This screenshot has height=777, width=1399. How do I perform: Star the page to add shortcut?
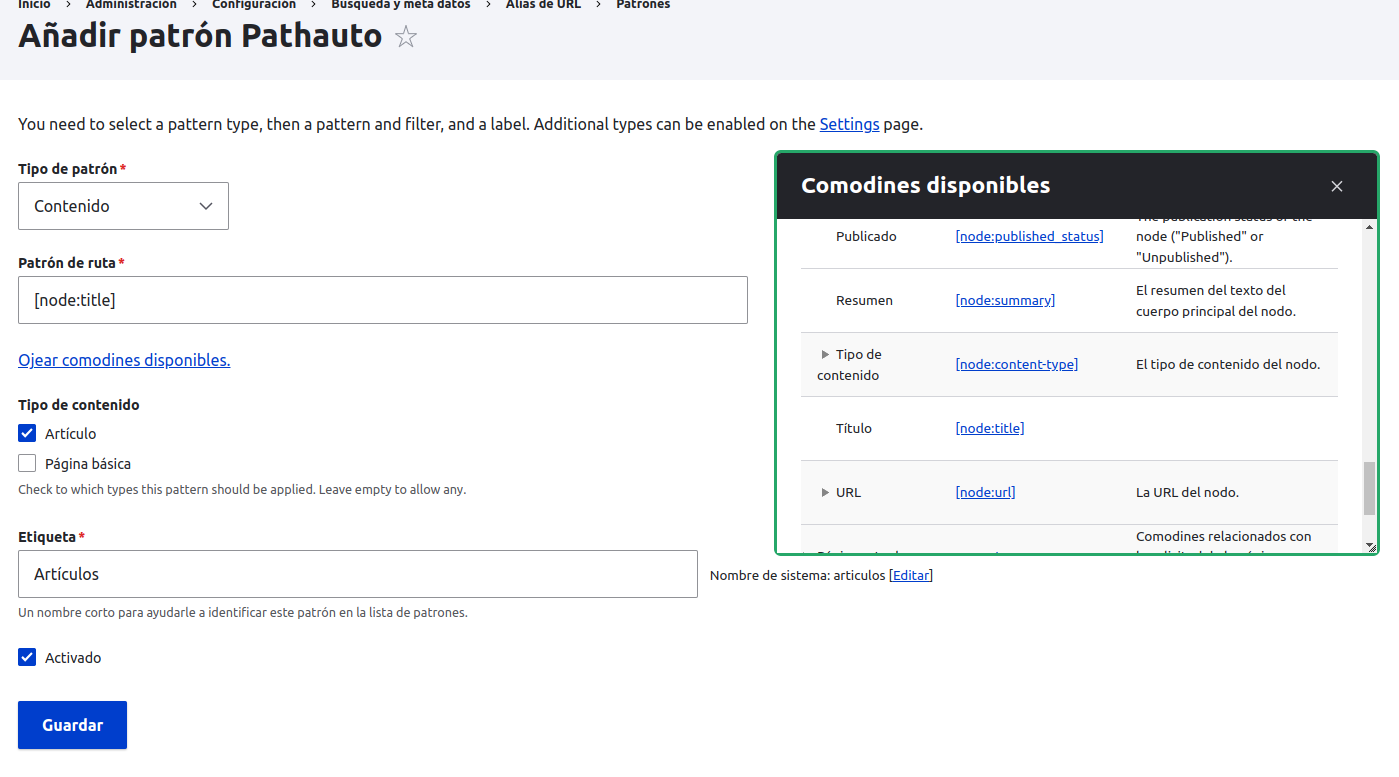406,37
